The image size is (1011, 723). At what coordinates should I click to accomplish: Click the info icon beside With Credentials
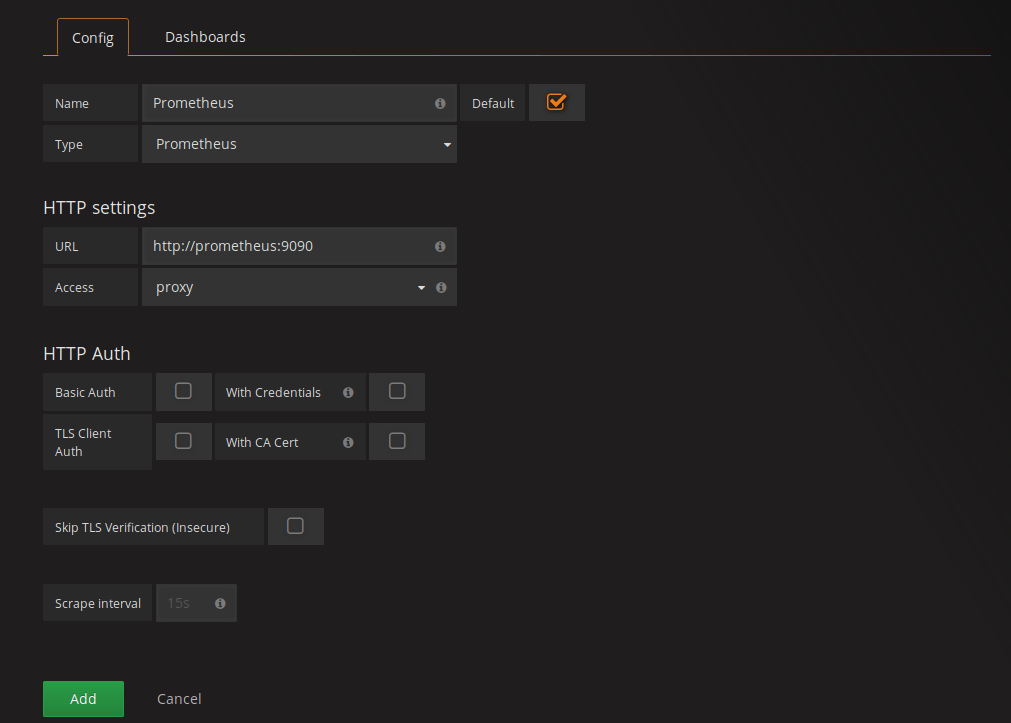coord(347,392)
